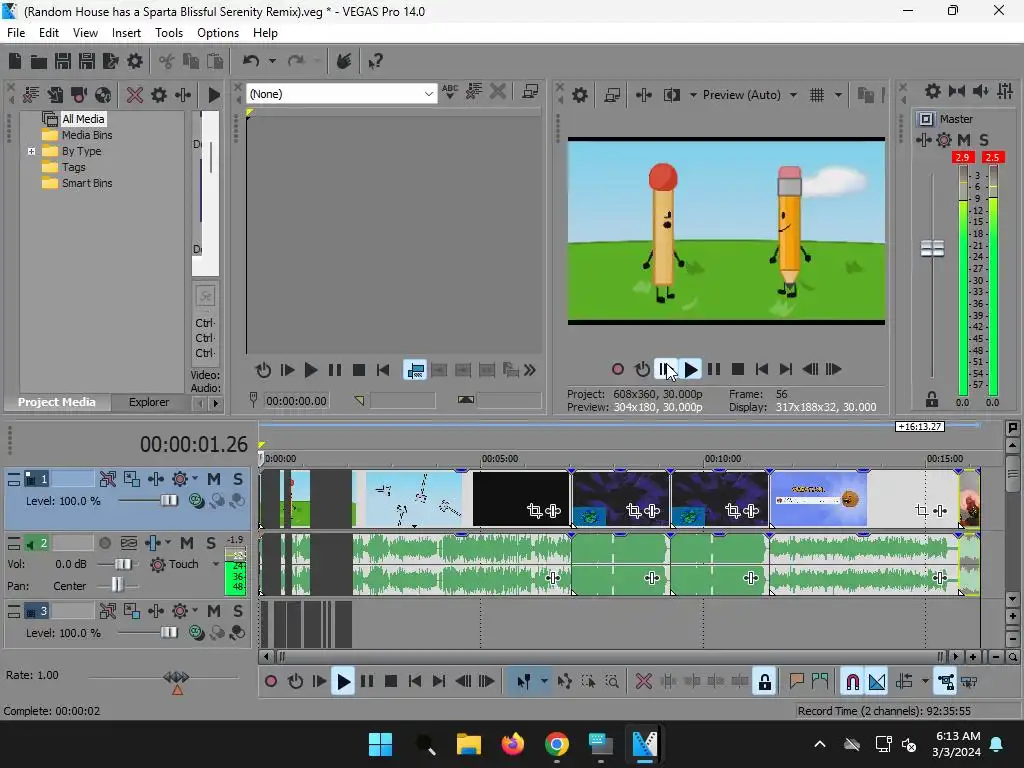This screenshot has width=1024, height=768.
Task: Click the Open project folder icon
Action: point(39,61)
